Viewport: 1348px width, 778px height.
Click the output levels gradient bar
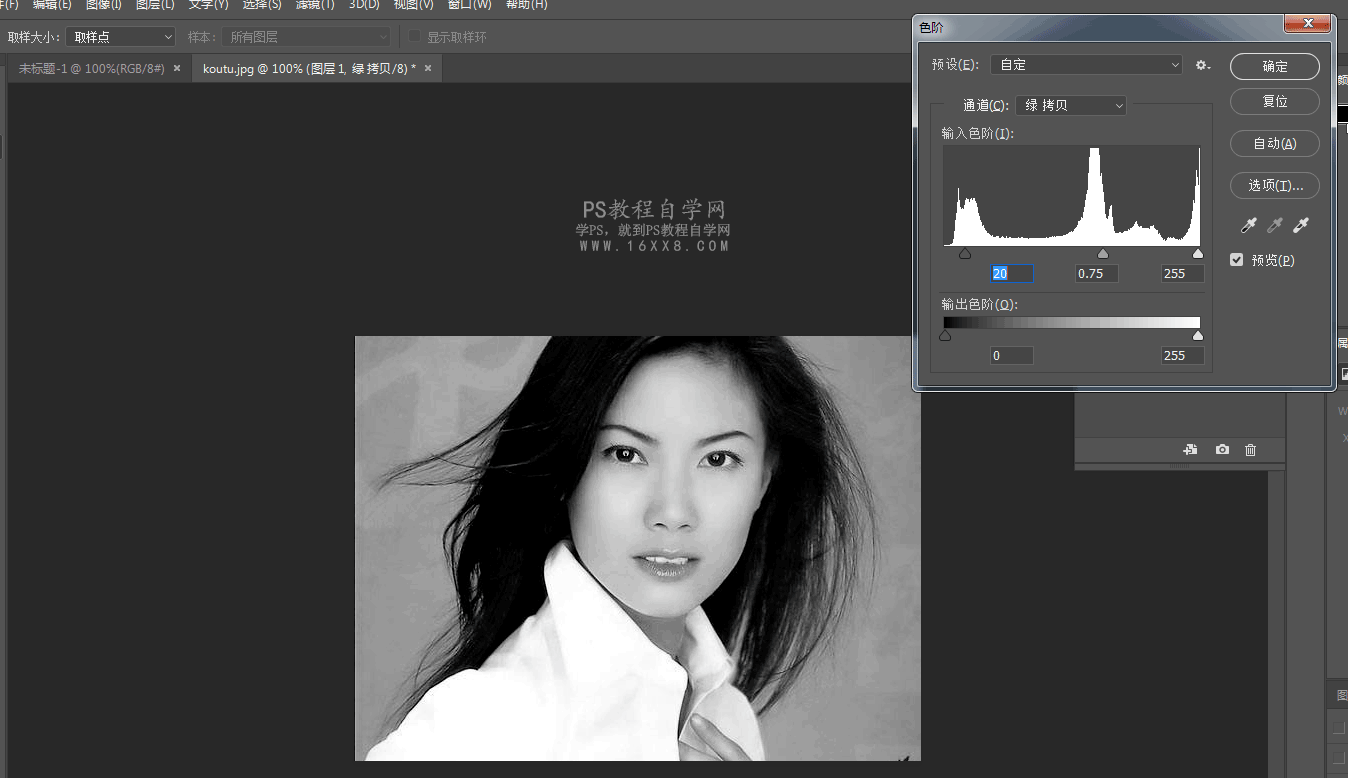point(1071,323)
